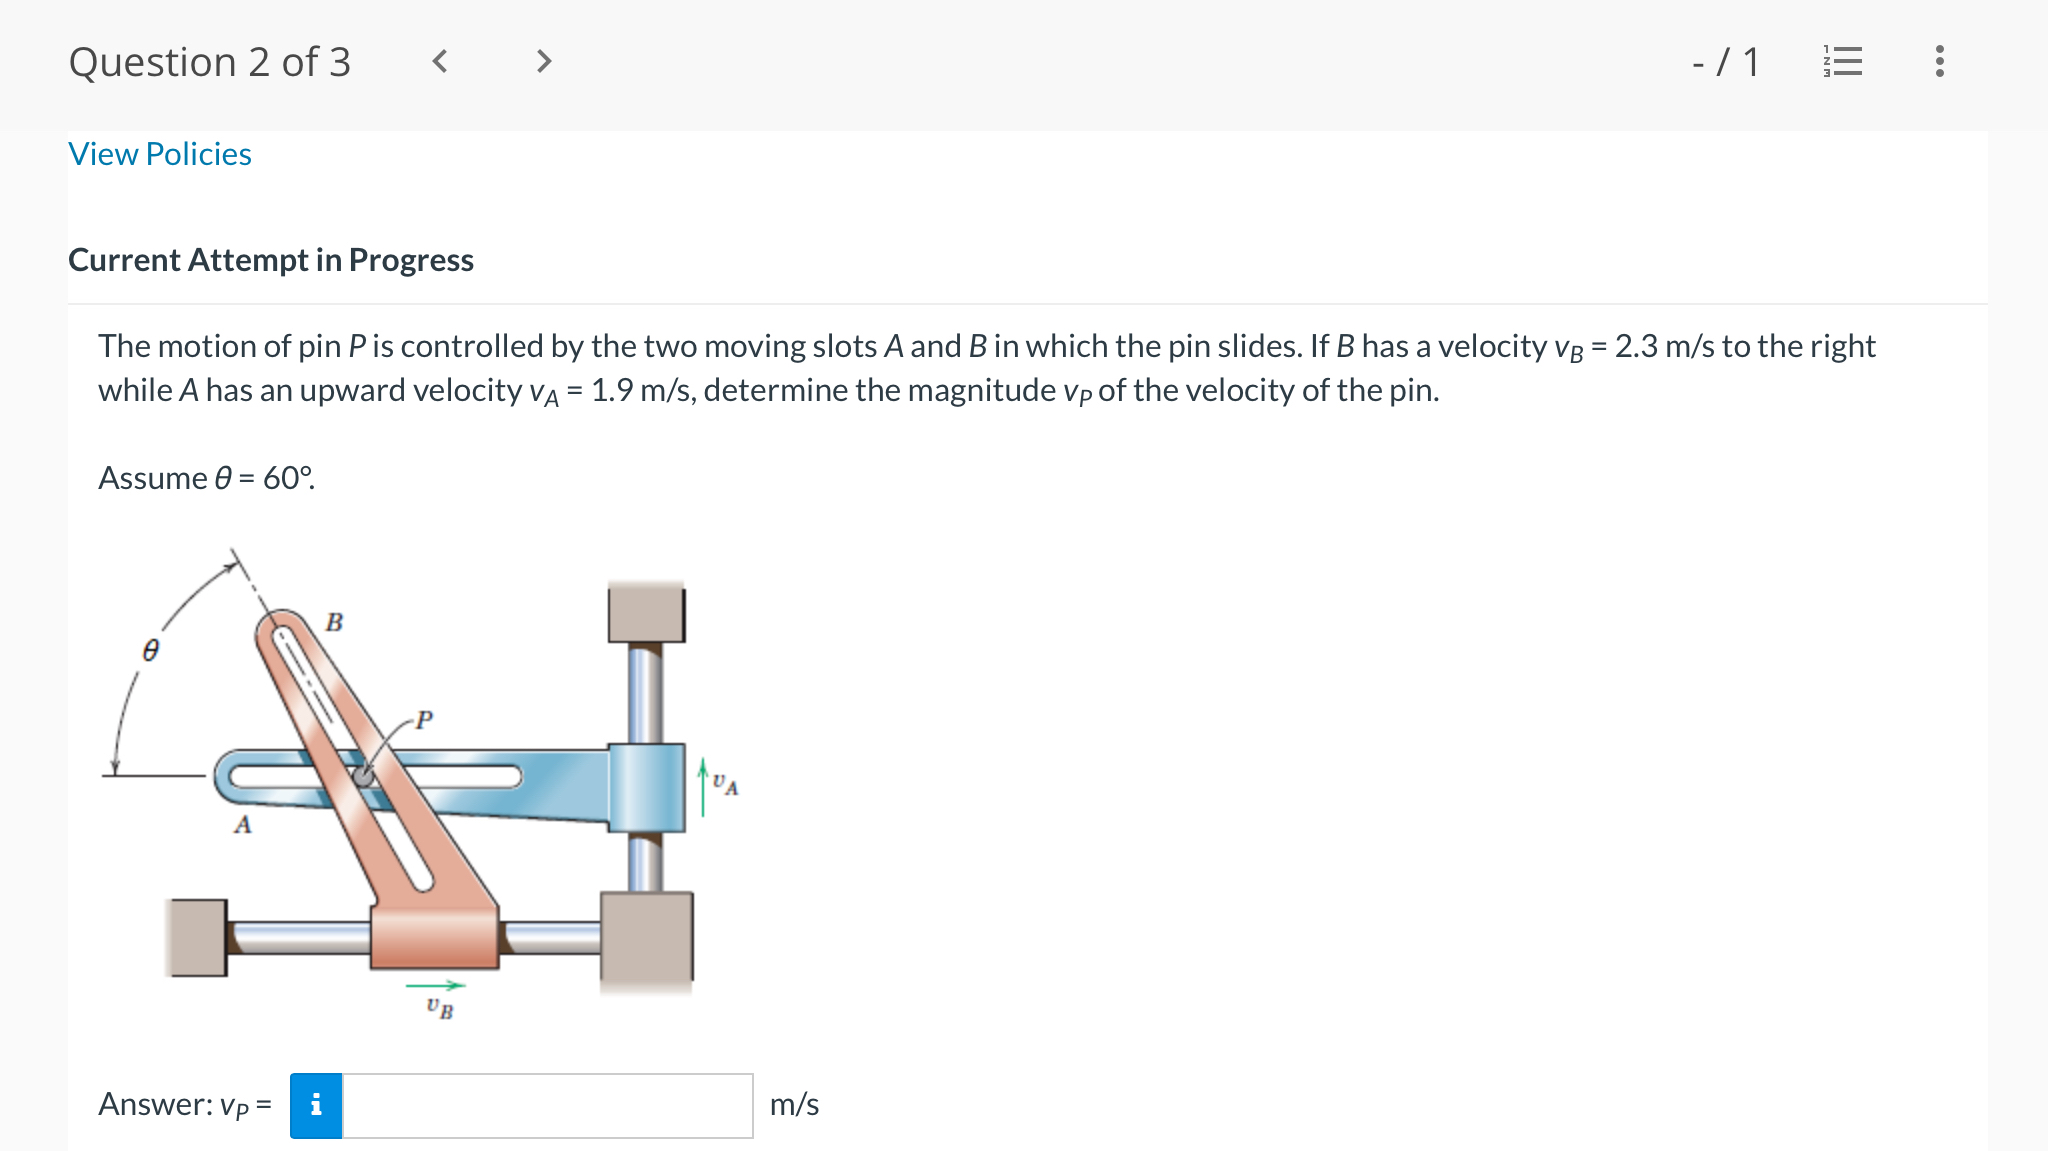Viewport: 2048px width, 1151px height.
Task: Click the pin P label in the diagram
Action: click(x=424, y=721)
